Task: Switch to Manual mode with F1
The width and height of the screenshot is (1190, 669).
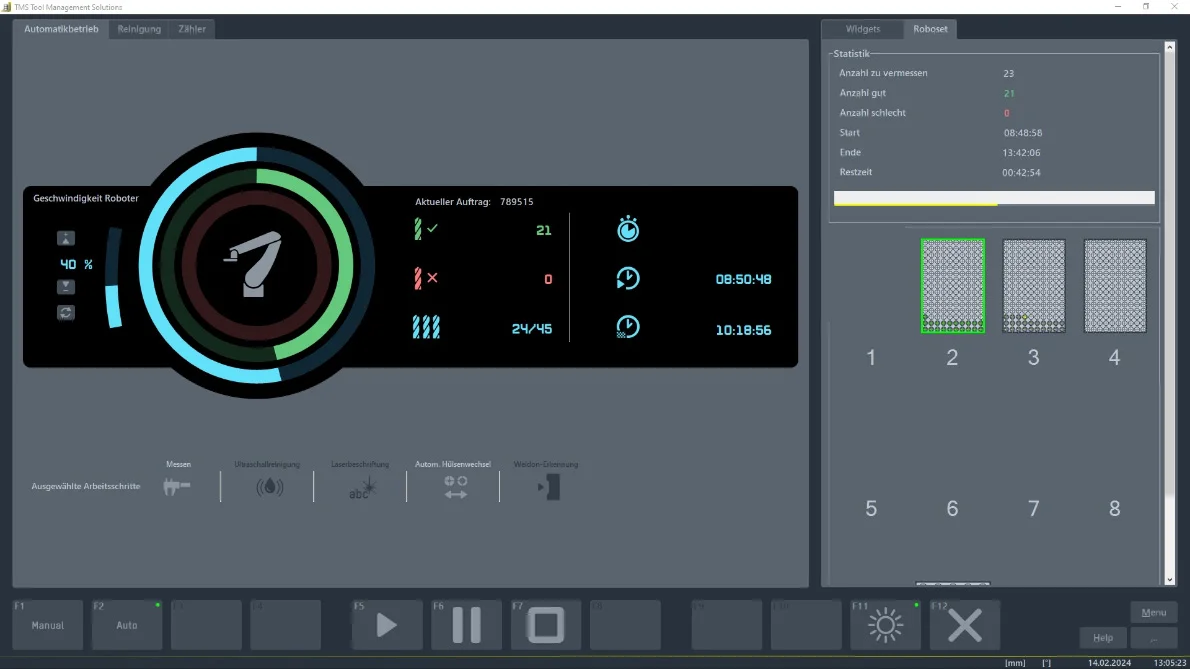Action: (48, 625)
